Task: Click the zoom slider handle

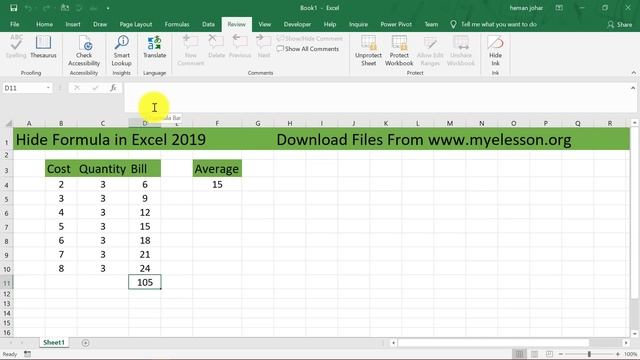Action: [x=589, y=354]
